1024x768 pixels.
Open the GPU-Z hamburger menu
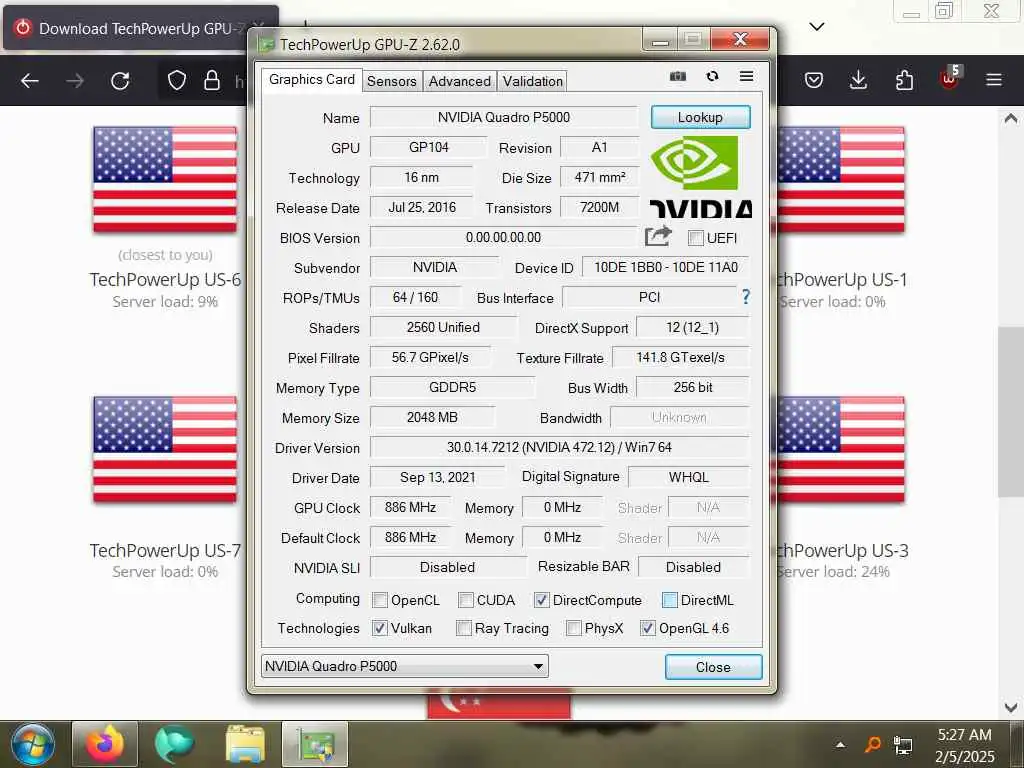coord(746,76)
